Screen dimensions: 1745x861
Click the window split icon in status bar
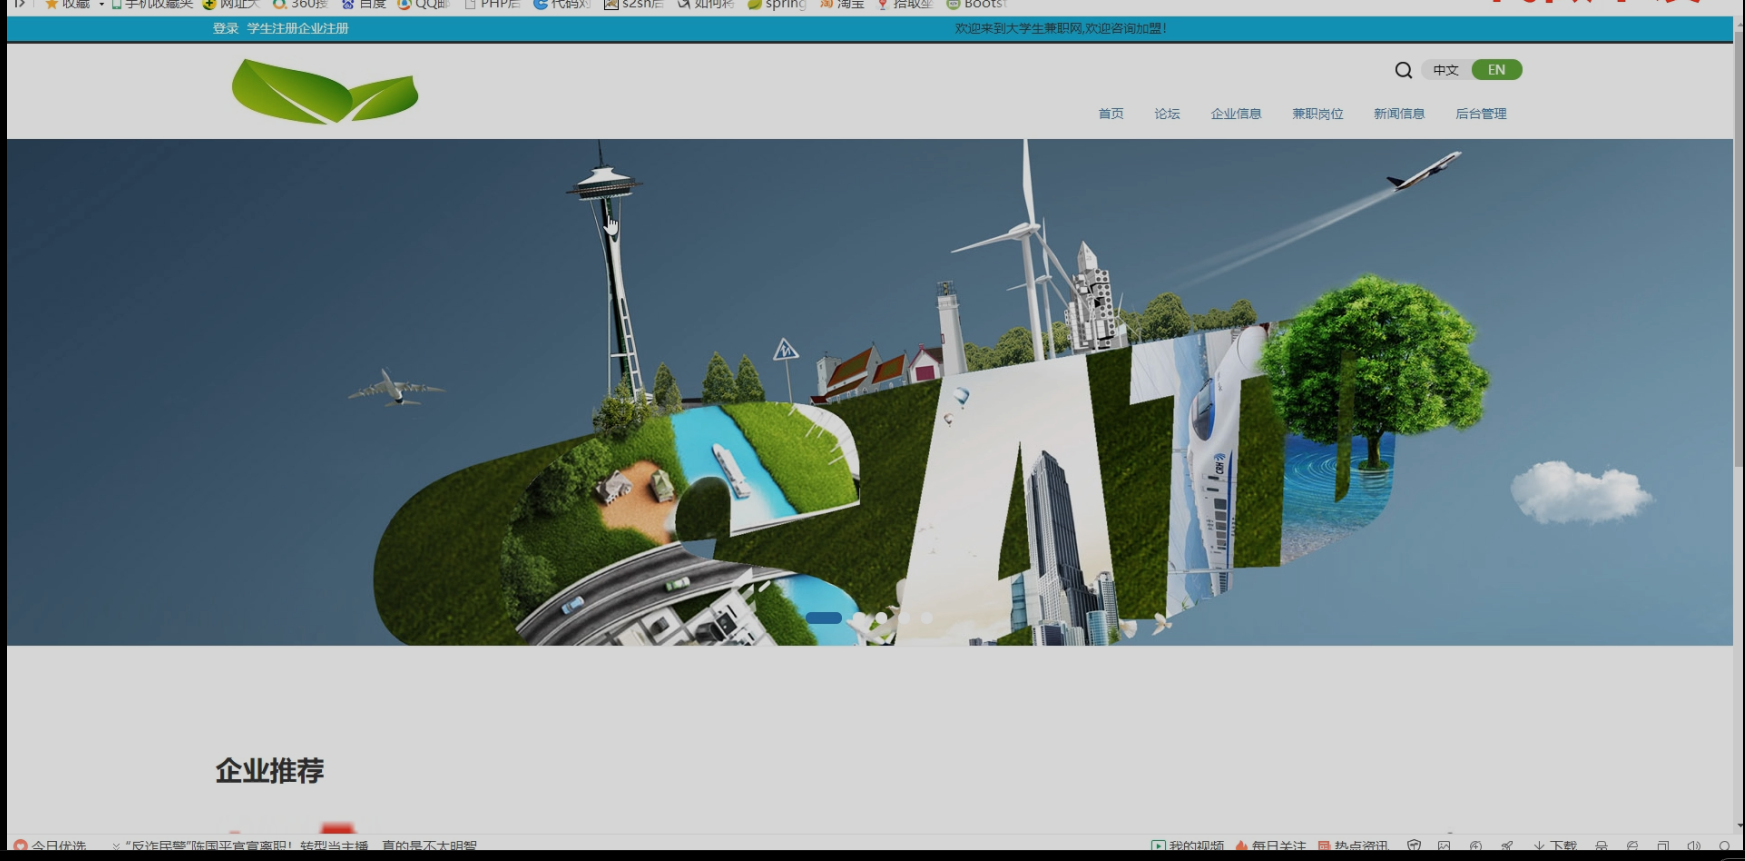point(1663,846)
